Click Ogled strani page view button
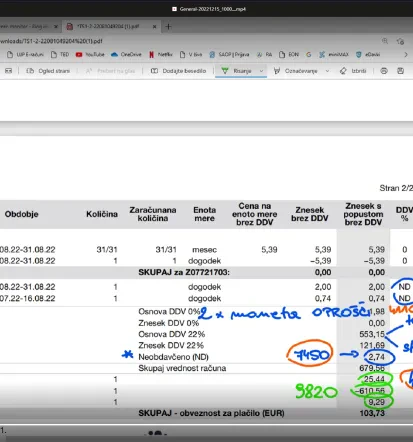Viewport: 413px width, 442px height. pos(48,71)
